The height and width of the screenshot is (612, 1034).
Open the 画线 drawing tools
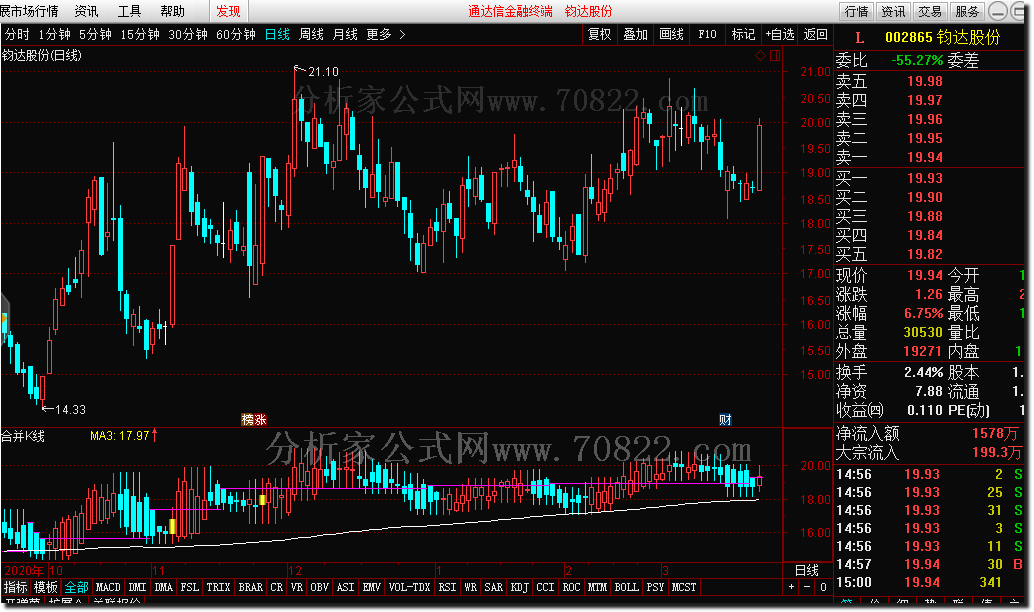point(671,34)
